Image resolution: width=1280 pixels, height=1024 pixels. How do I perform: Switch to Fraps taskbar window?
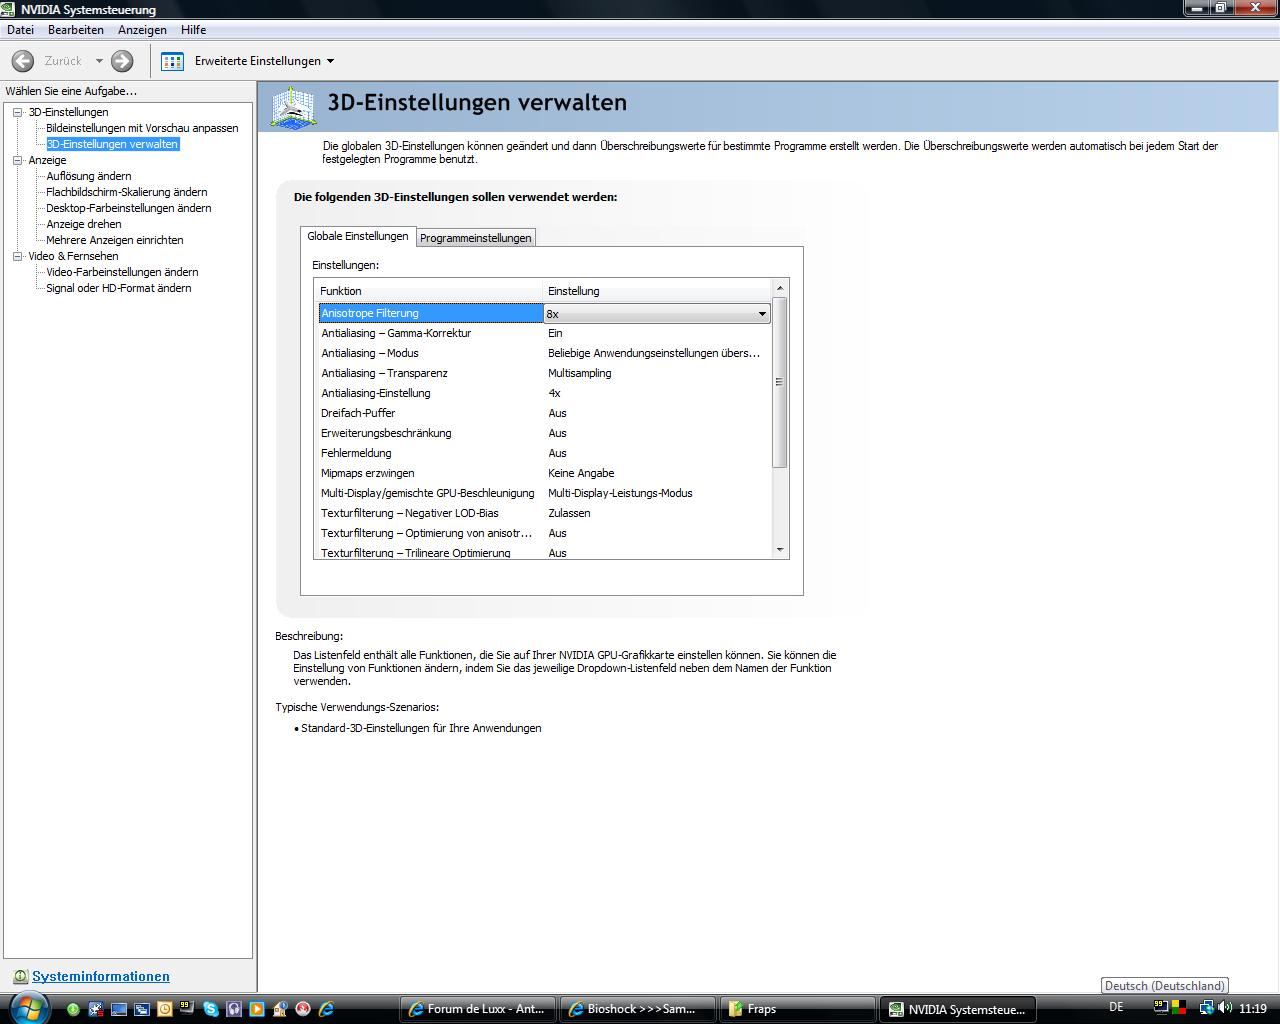798,1009
